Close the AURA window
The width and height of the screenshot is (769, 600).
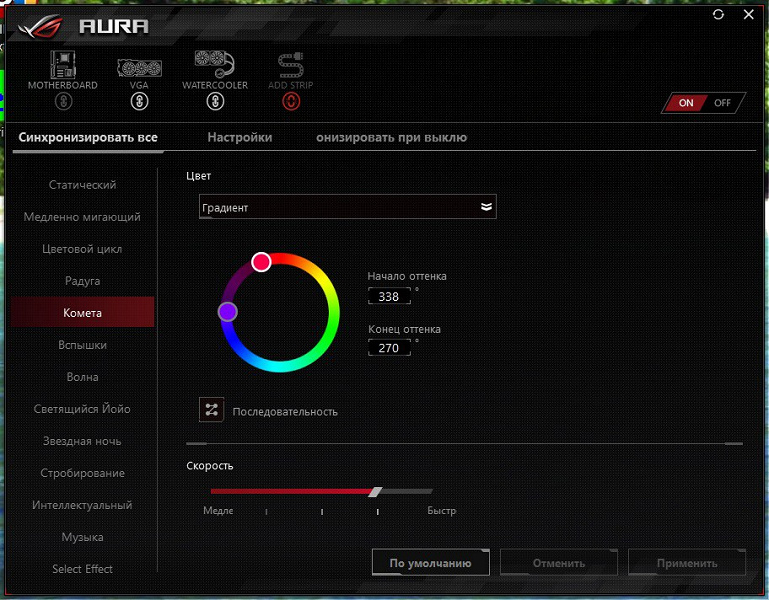click(x=748, y=14)
